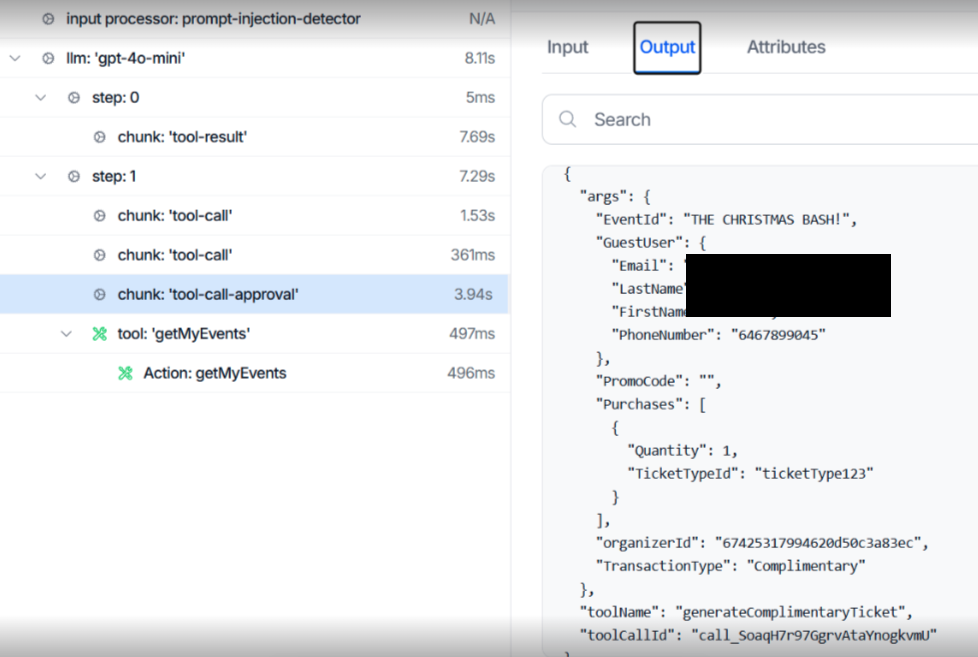Click the gear icon next to step: 1
The height and width of the screenshot is (657, 978).
pos(74,176)
